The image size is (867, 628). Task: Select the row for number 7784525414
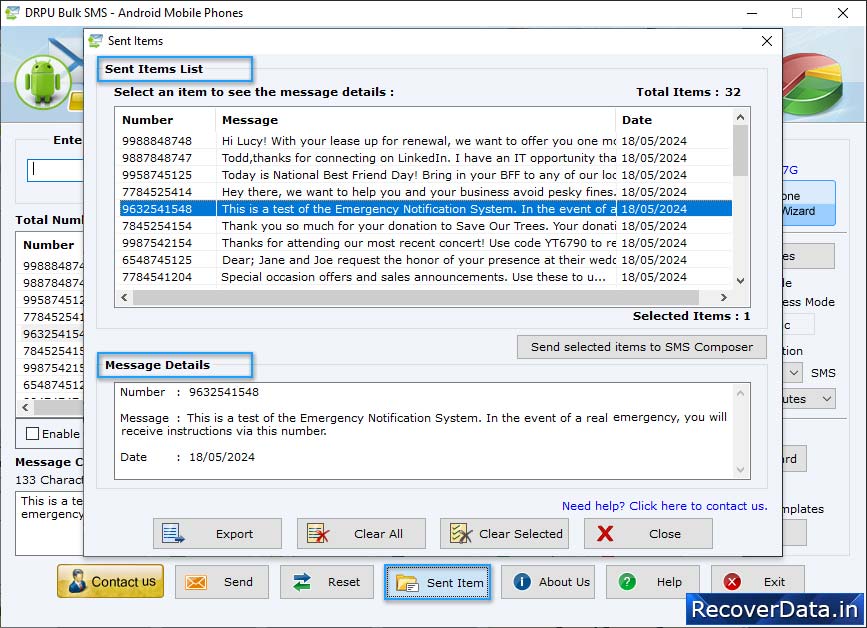(x=426, y=192)
